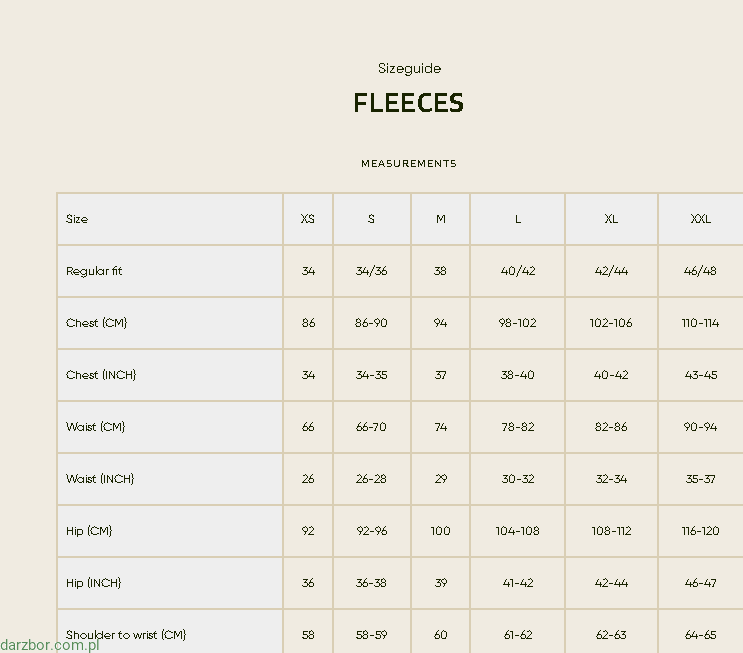Click the MEASUREMENTS label above the table

(x=408, y=163)
